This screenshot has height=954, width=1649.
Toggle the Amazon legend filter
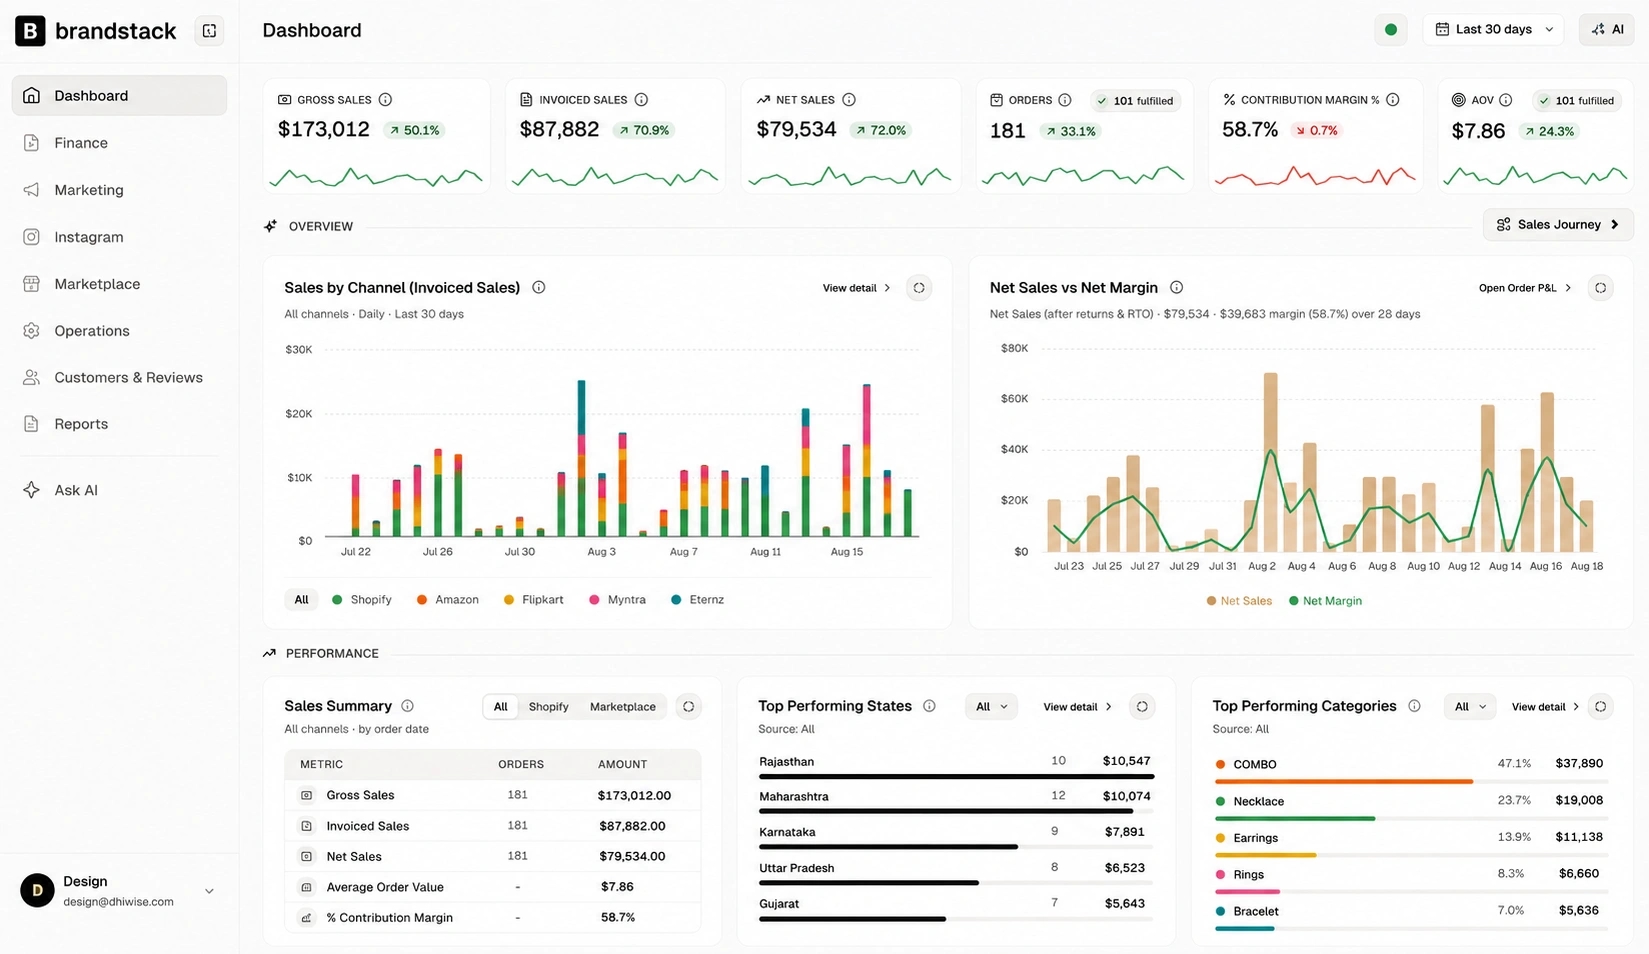(447, 600)
